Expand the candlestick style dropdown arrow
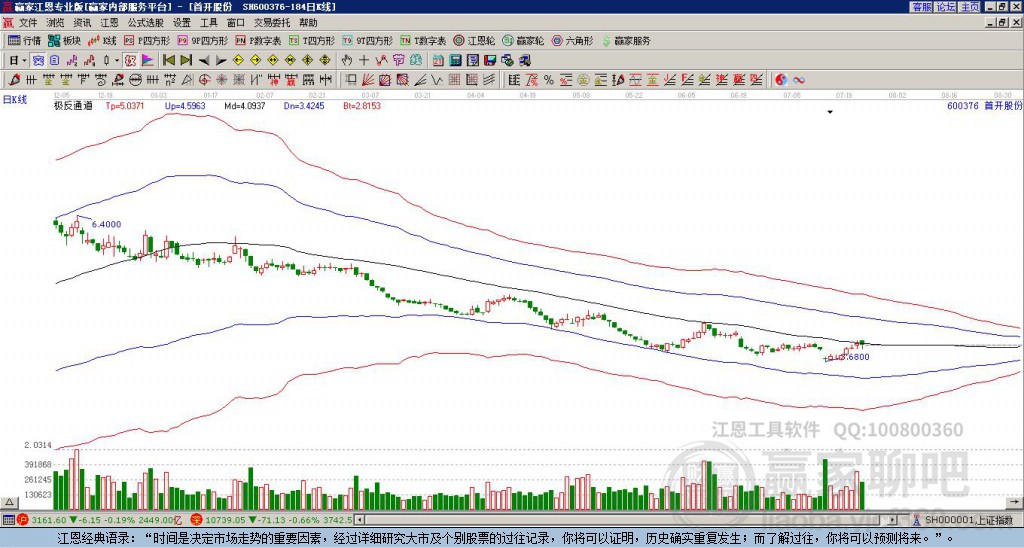 click(117, 61)
